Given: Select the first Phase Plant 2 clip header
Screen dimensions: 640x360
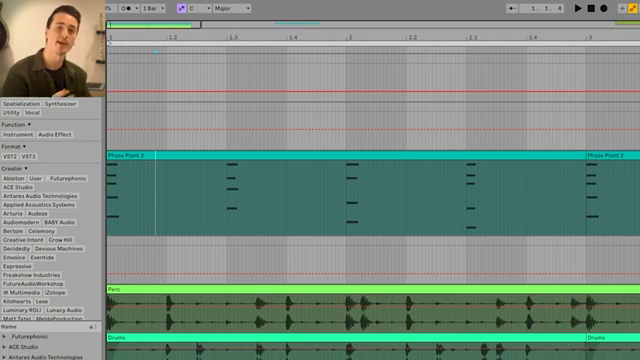Looking at the screenshot, I should pos(346,156).
